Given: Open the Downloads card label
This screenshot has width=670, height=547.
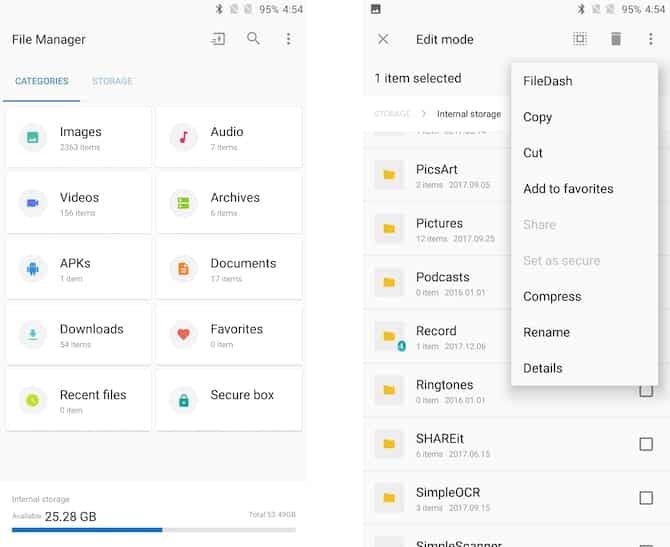Looking at the screenshot, I should 91,329.
